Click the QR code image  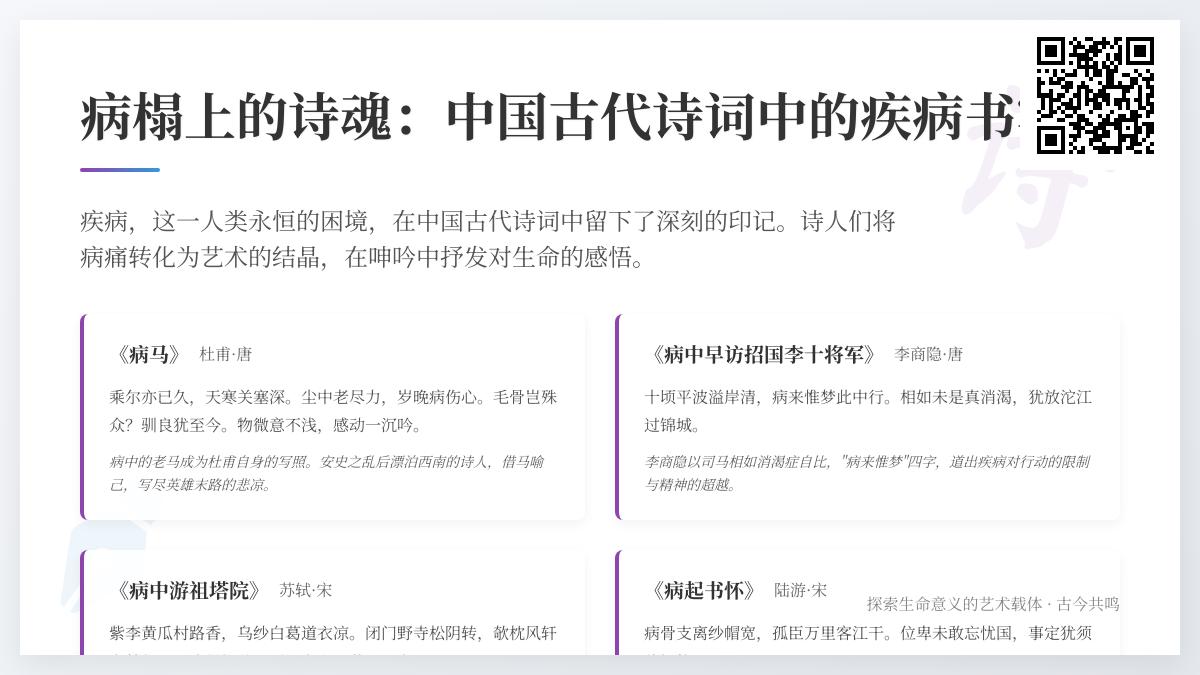(1095, 95)
